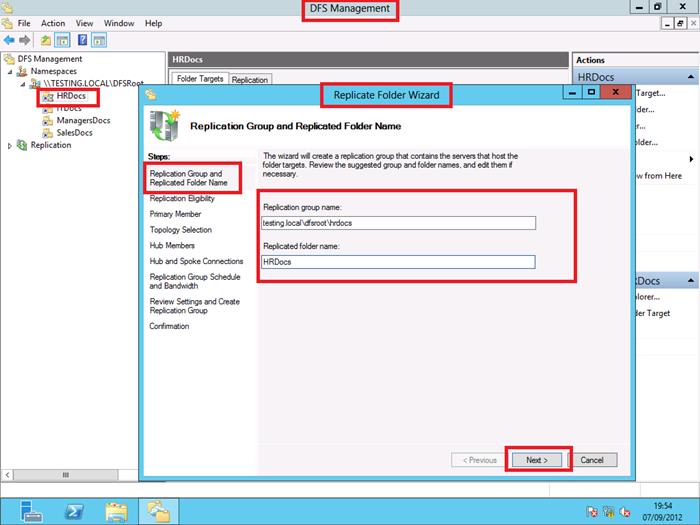
Task: Switch to the Replication tab
Action: point(250,80)
